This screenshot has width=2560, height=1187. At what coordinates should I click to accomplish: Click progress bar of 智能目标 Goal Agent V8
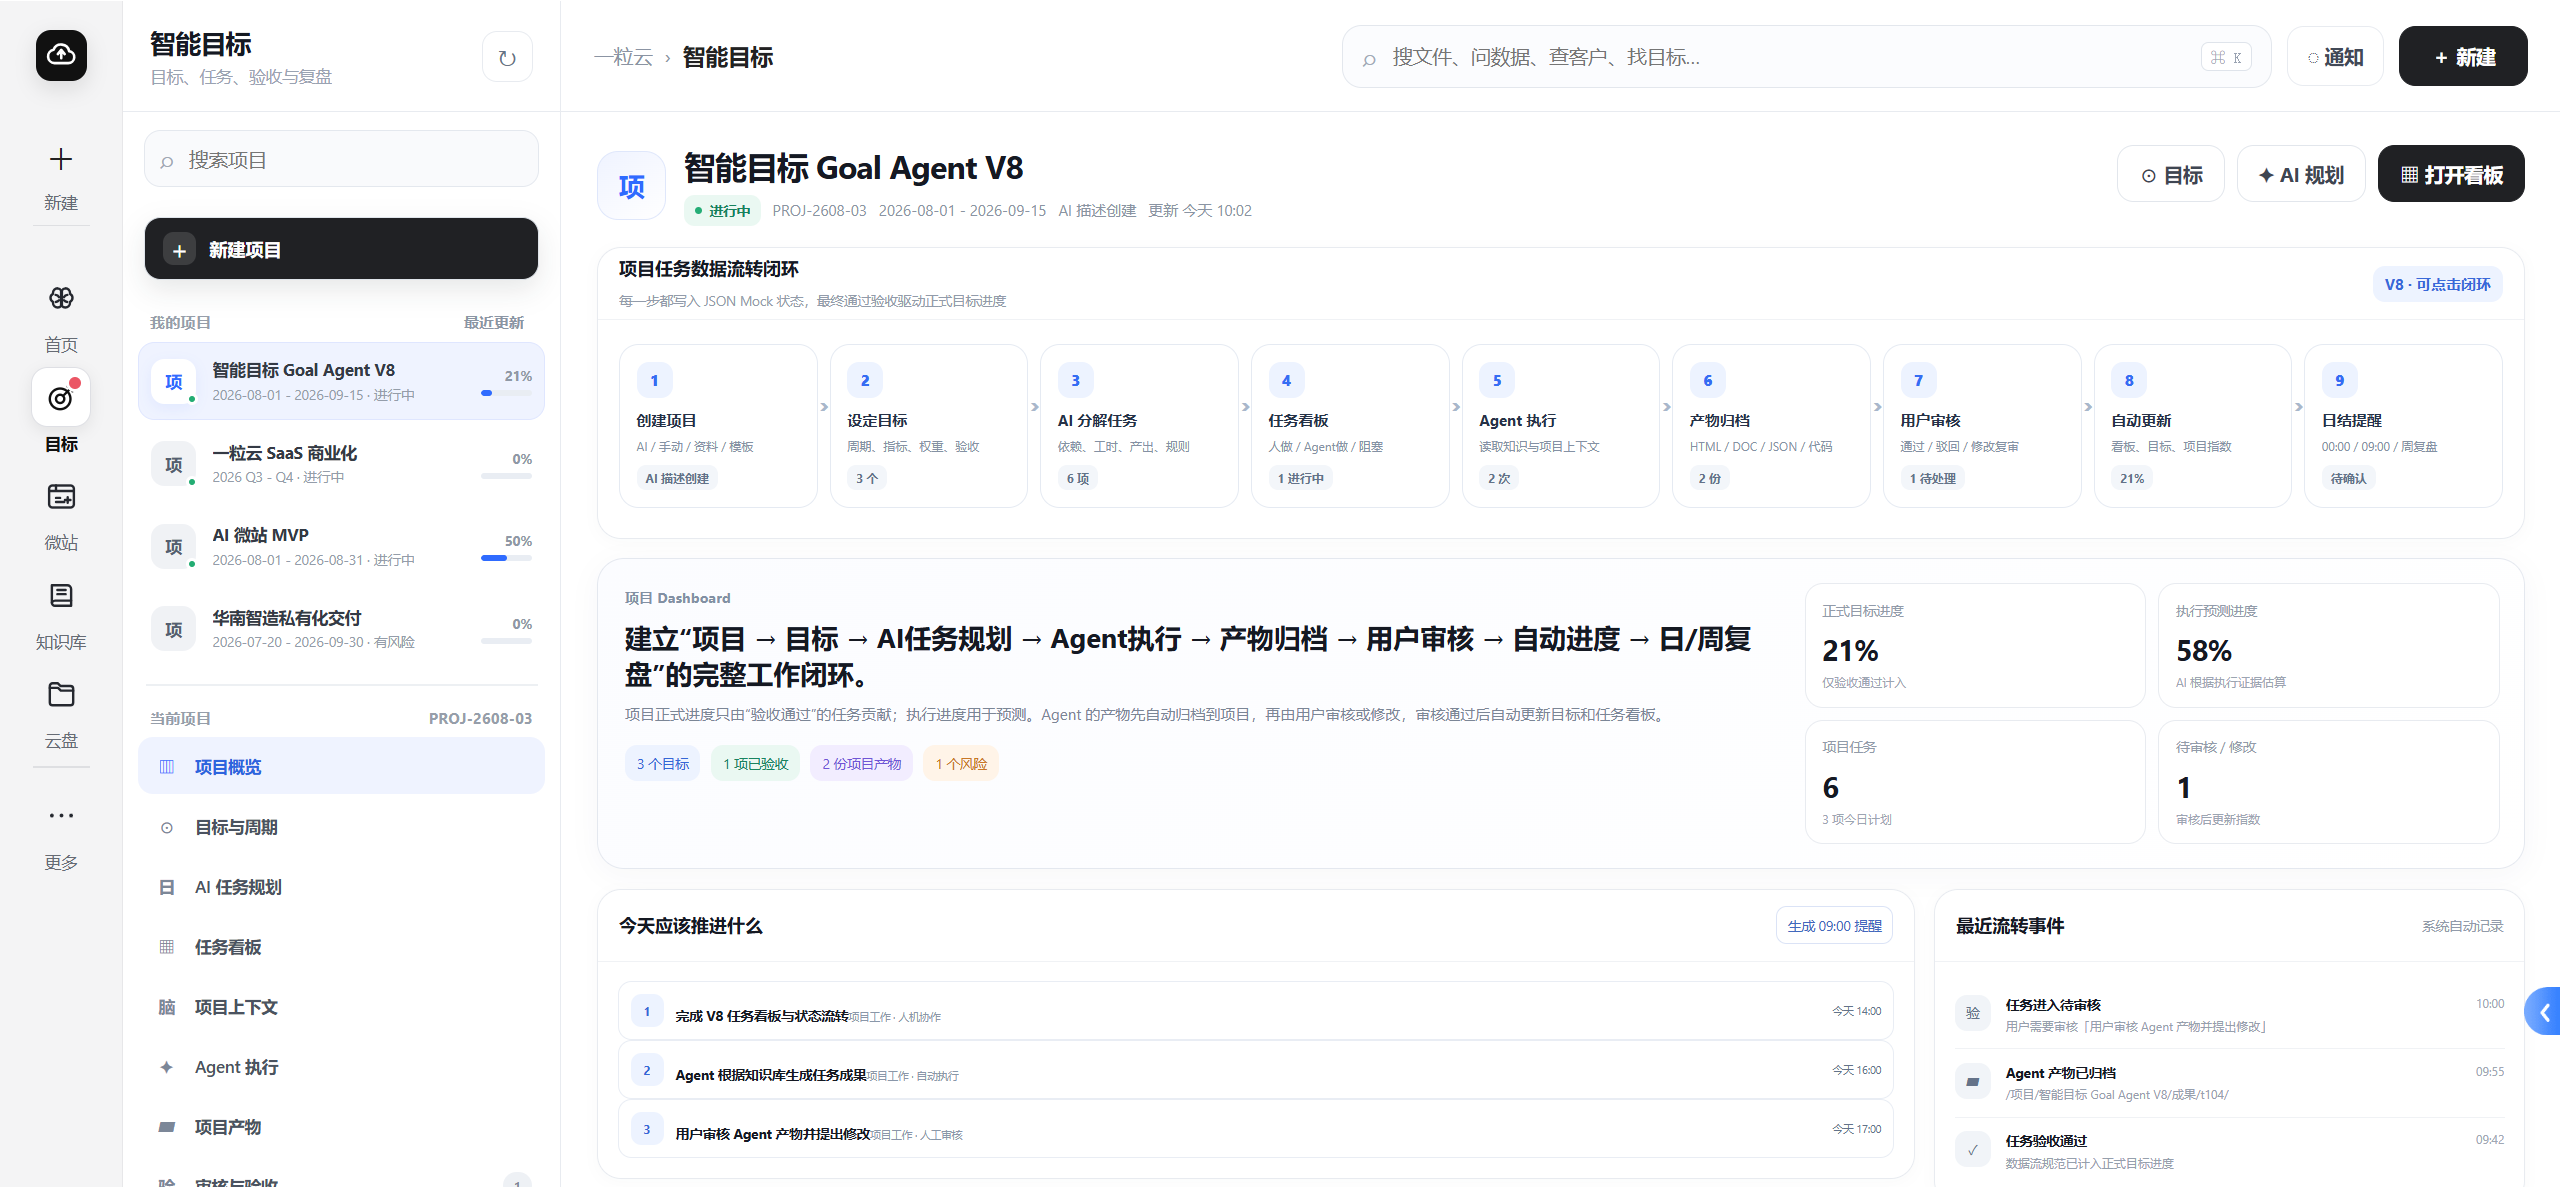(506, 393)
